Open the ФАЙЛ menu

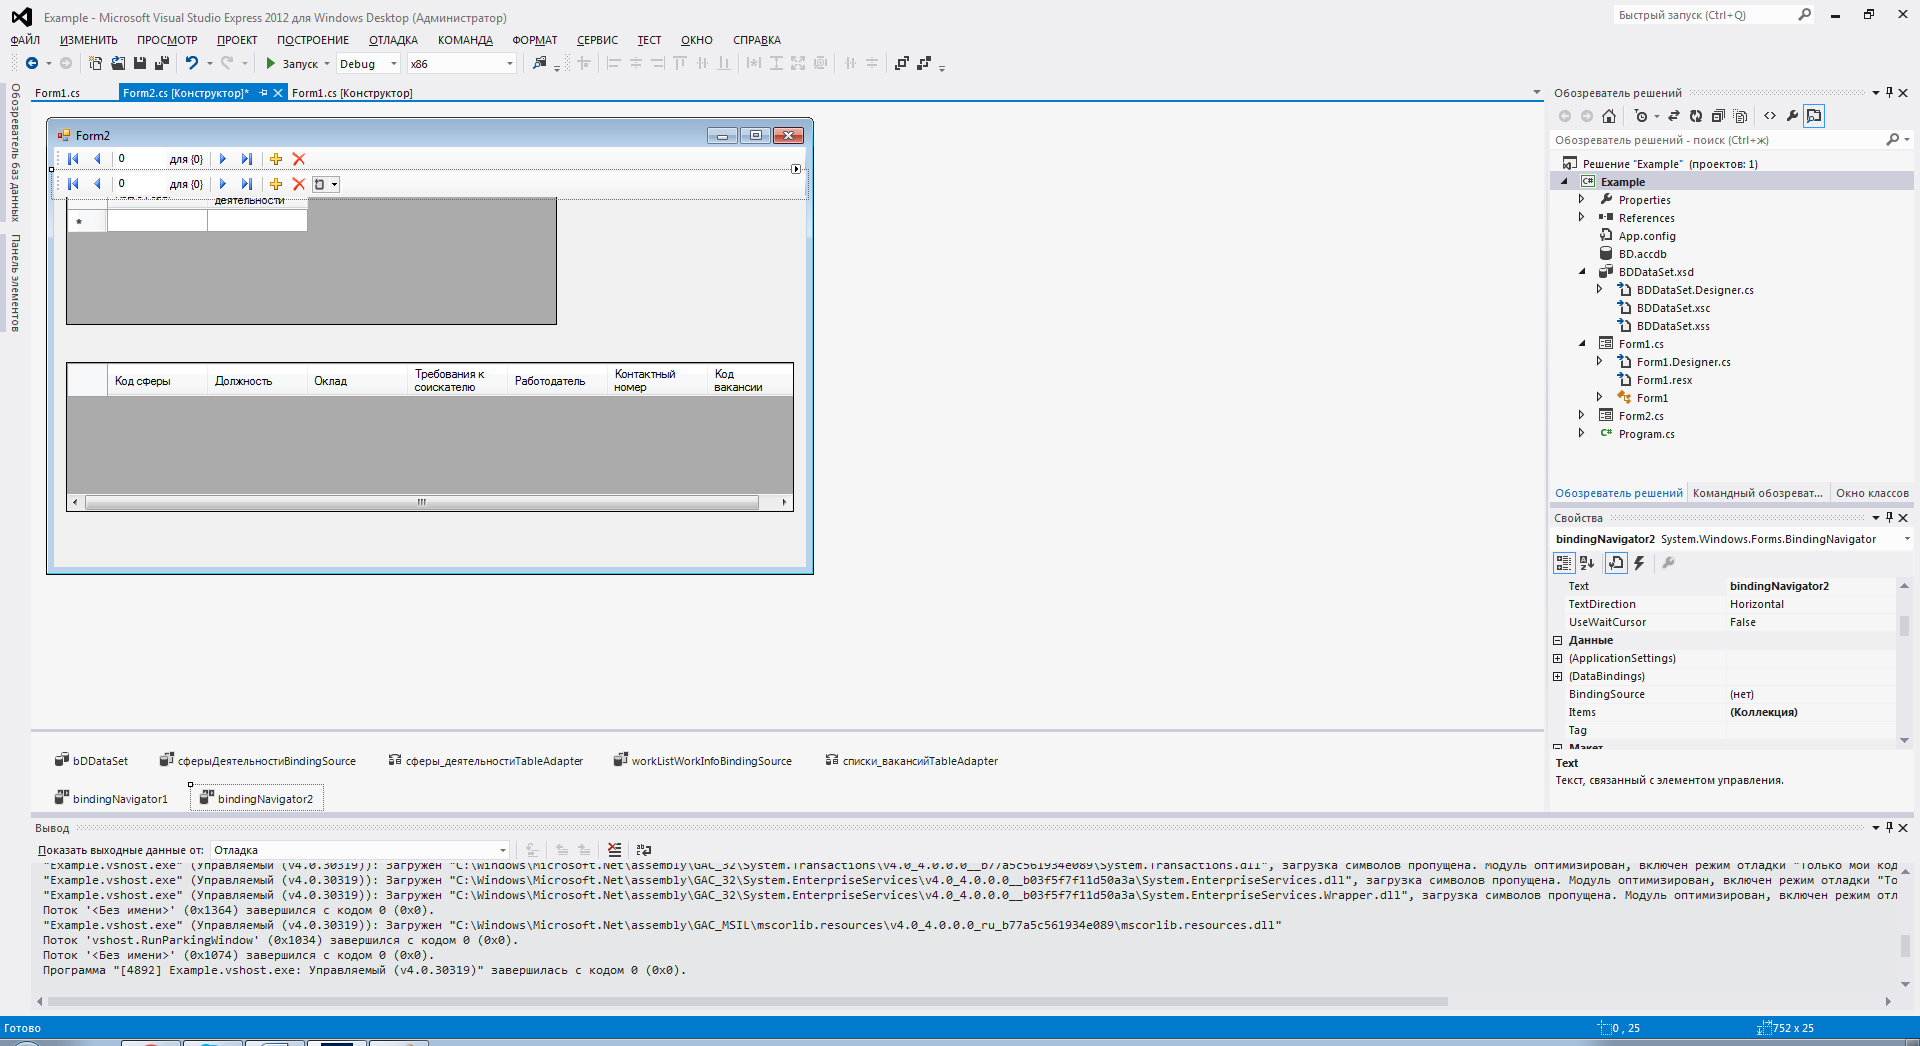(x=25, y=40)
